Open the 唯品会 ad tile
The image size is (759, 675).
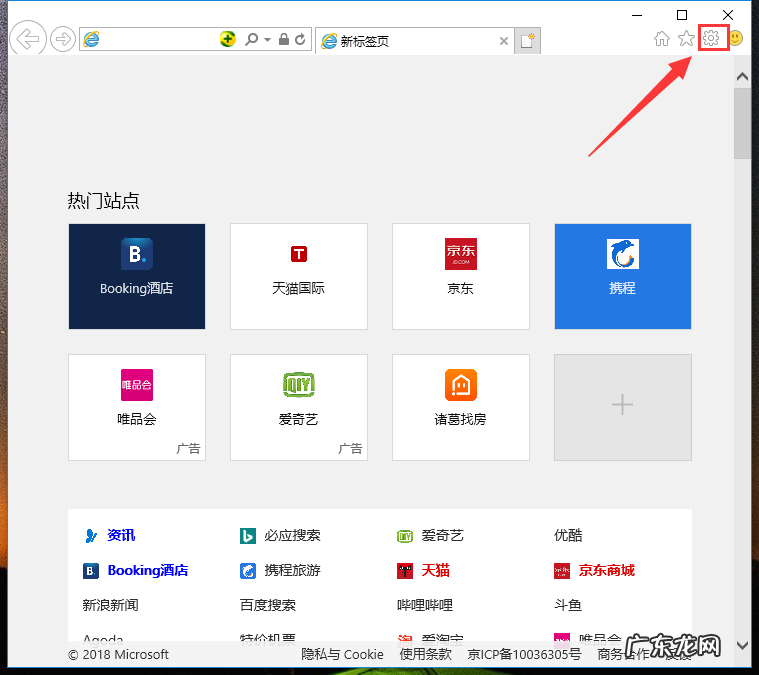point(137,407)
